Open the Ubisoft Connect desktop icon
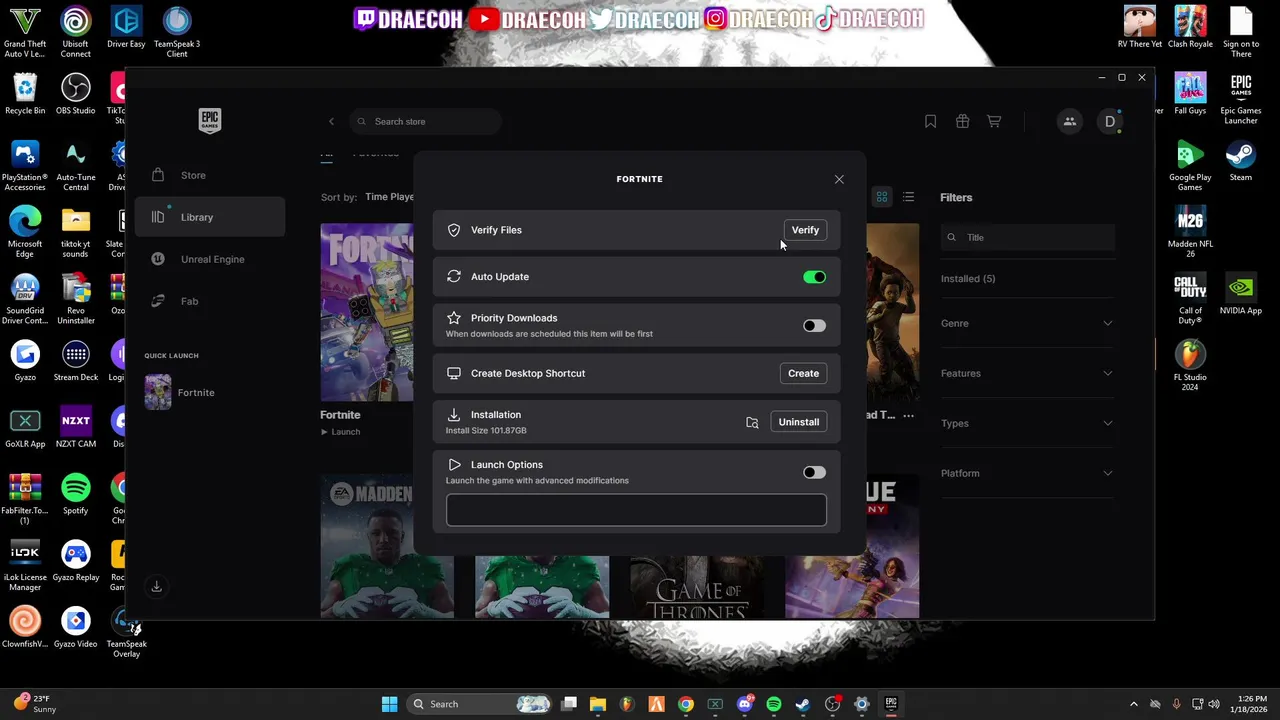The height and width of the screenshot is (720, 1280). pyautogui.click(x=75, y=32)
